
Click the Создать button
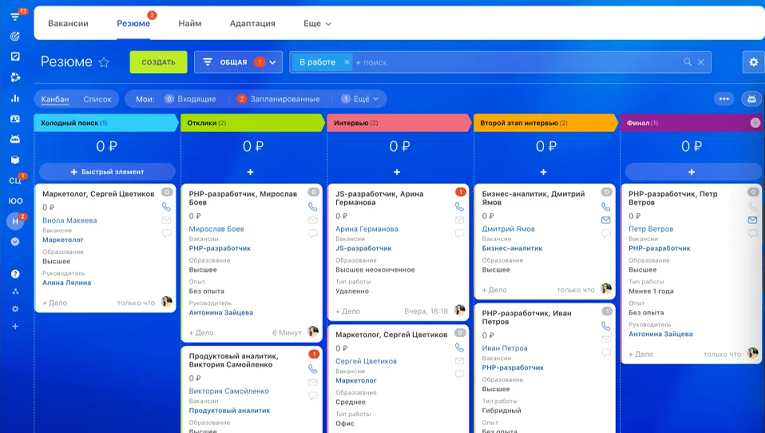158,62
